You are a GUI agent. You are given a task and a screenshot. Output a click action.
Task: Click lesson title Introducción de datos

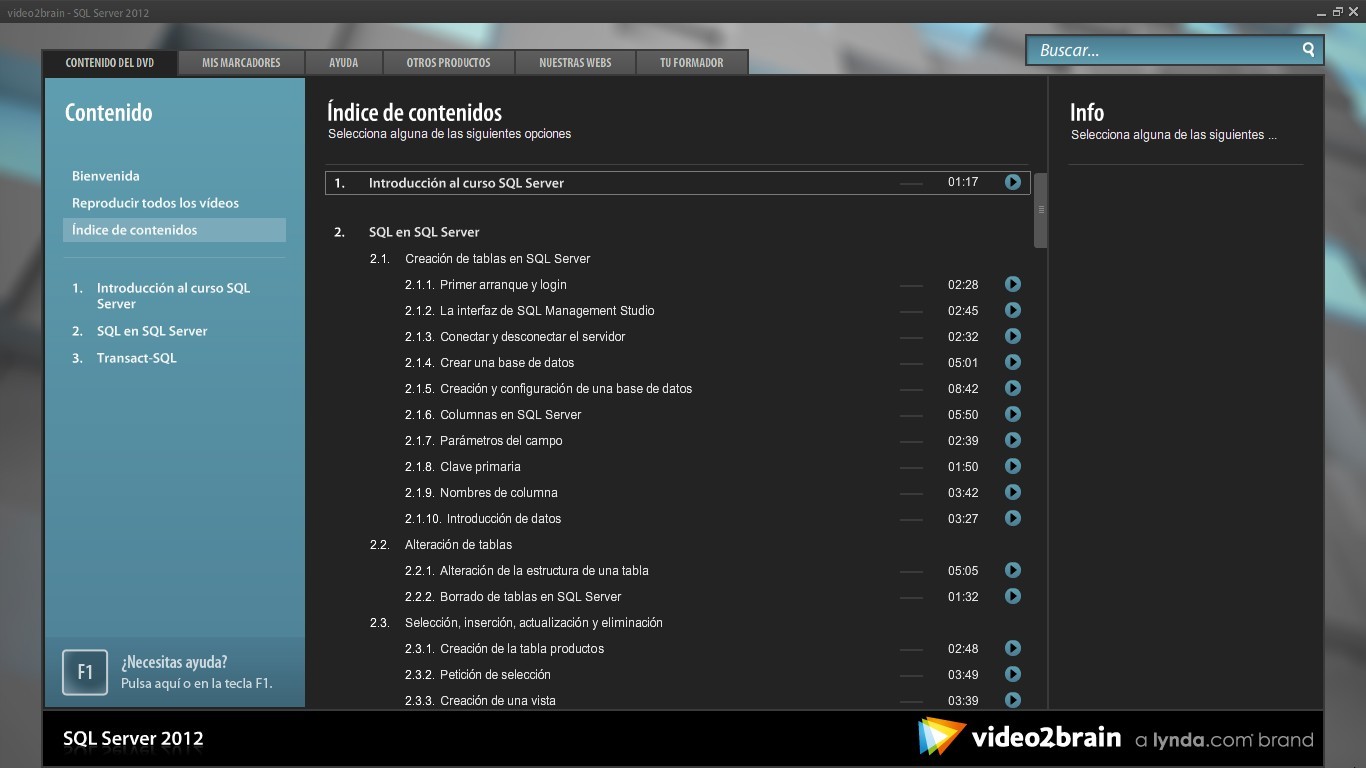click(x=504, y=518)
